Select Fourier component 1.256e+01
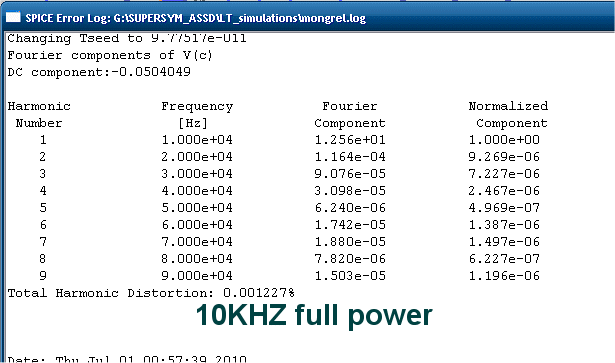The width and height of the screenshot is (615, 363). tap(350, 140)
